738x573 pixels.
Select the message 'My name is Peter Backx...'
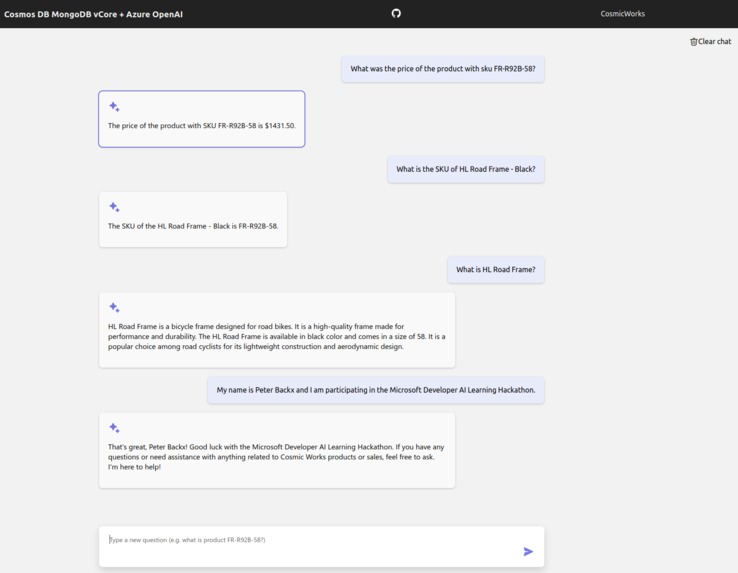pyautogui.click(x=376, y=390)
